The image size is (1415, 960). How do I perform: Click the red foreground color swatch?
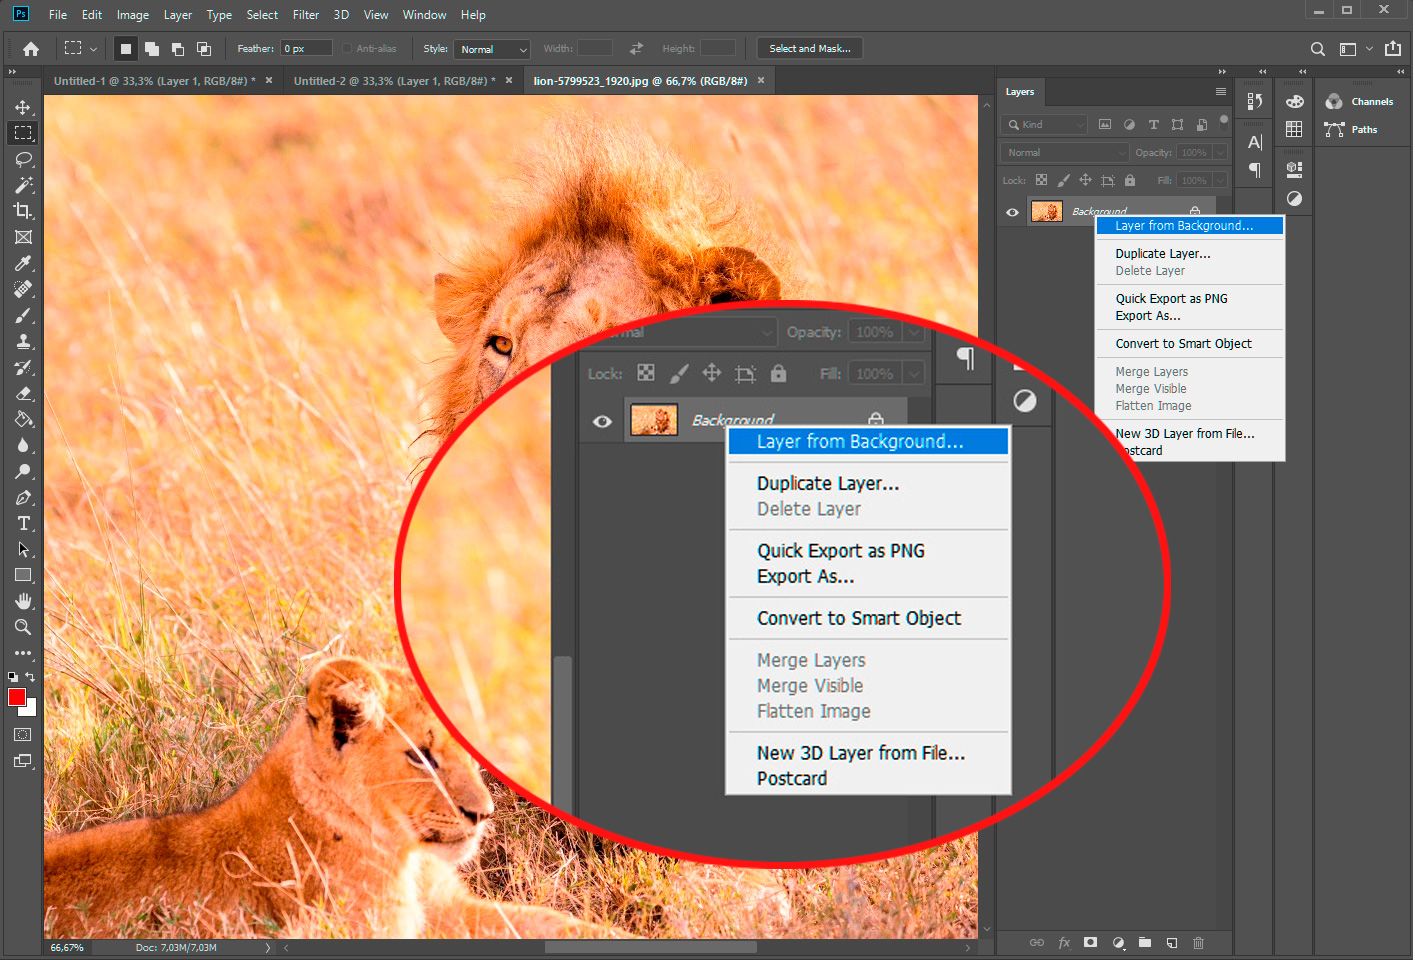(x=16, y=697)
